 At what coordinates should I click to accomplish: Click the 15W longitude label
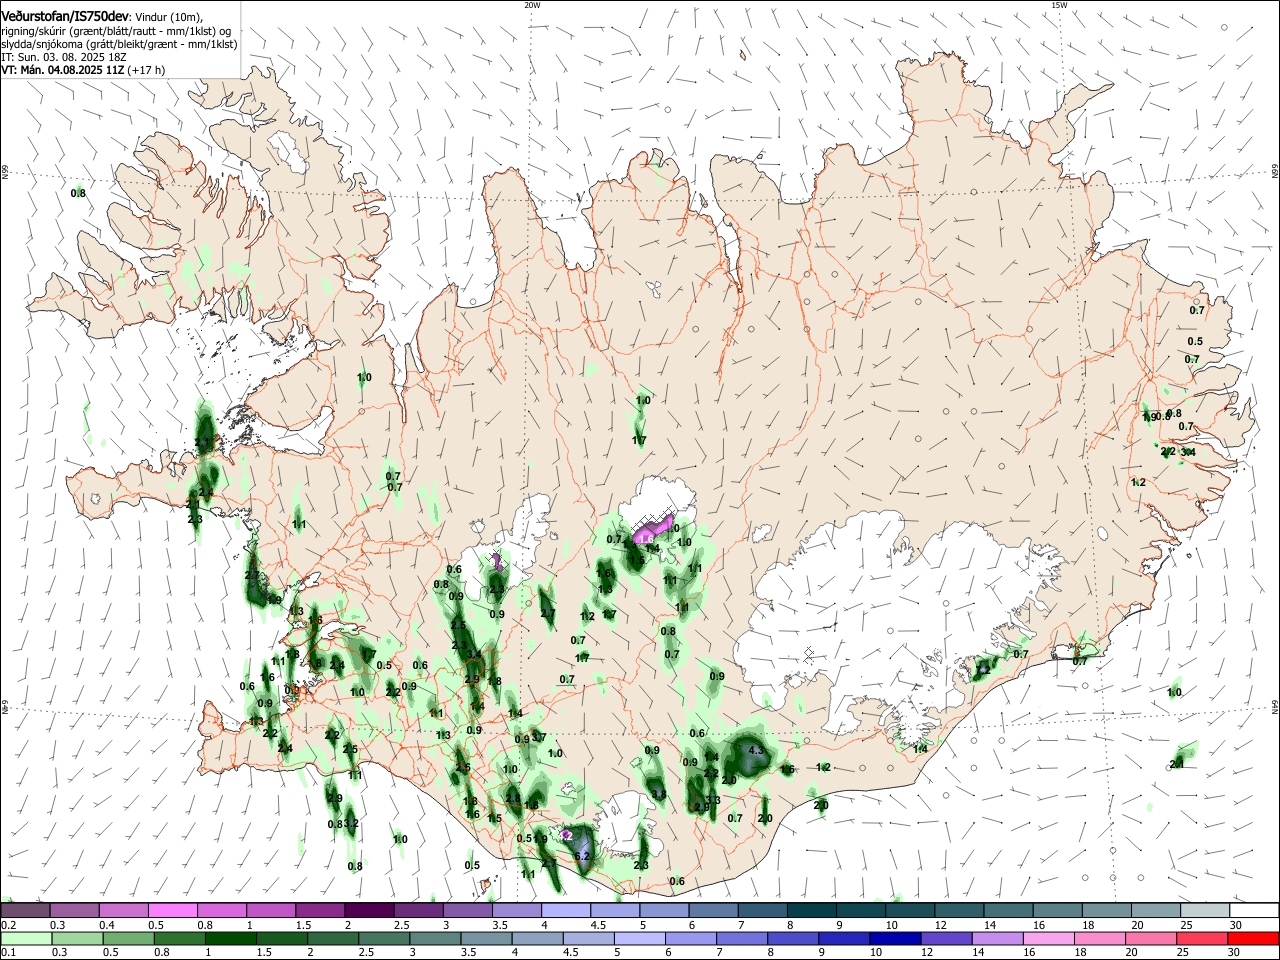[1059, 5]
